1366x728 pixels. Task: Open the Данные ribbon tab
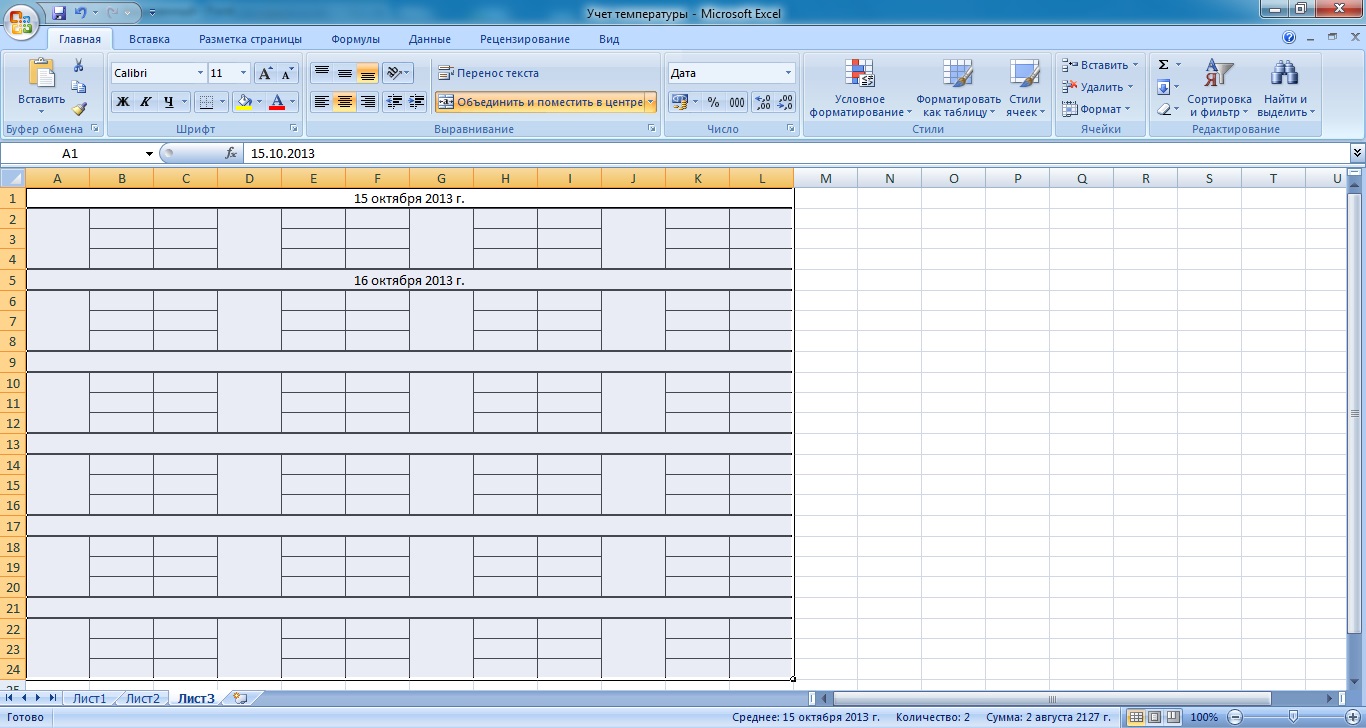coord(429,39)
